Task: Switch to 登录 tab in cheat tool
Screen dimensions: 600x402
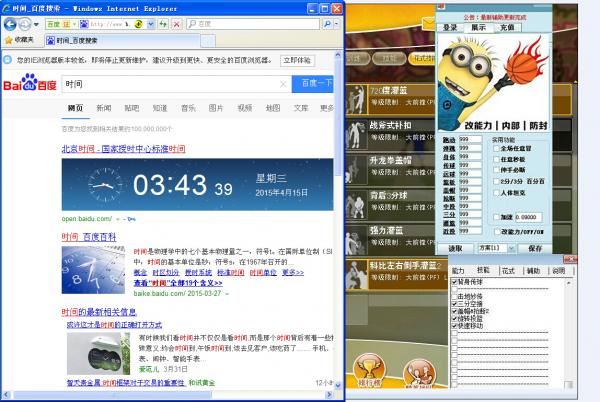Action: [x=450, y=28]
